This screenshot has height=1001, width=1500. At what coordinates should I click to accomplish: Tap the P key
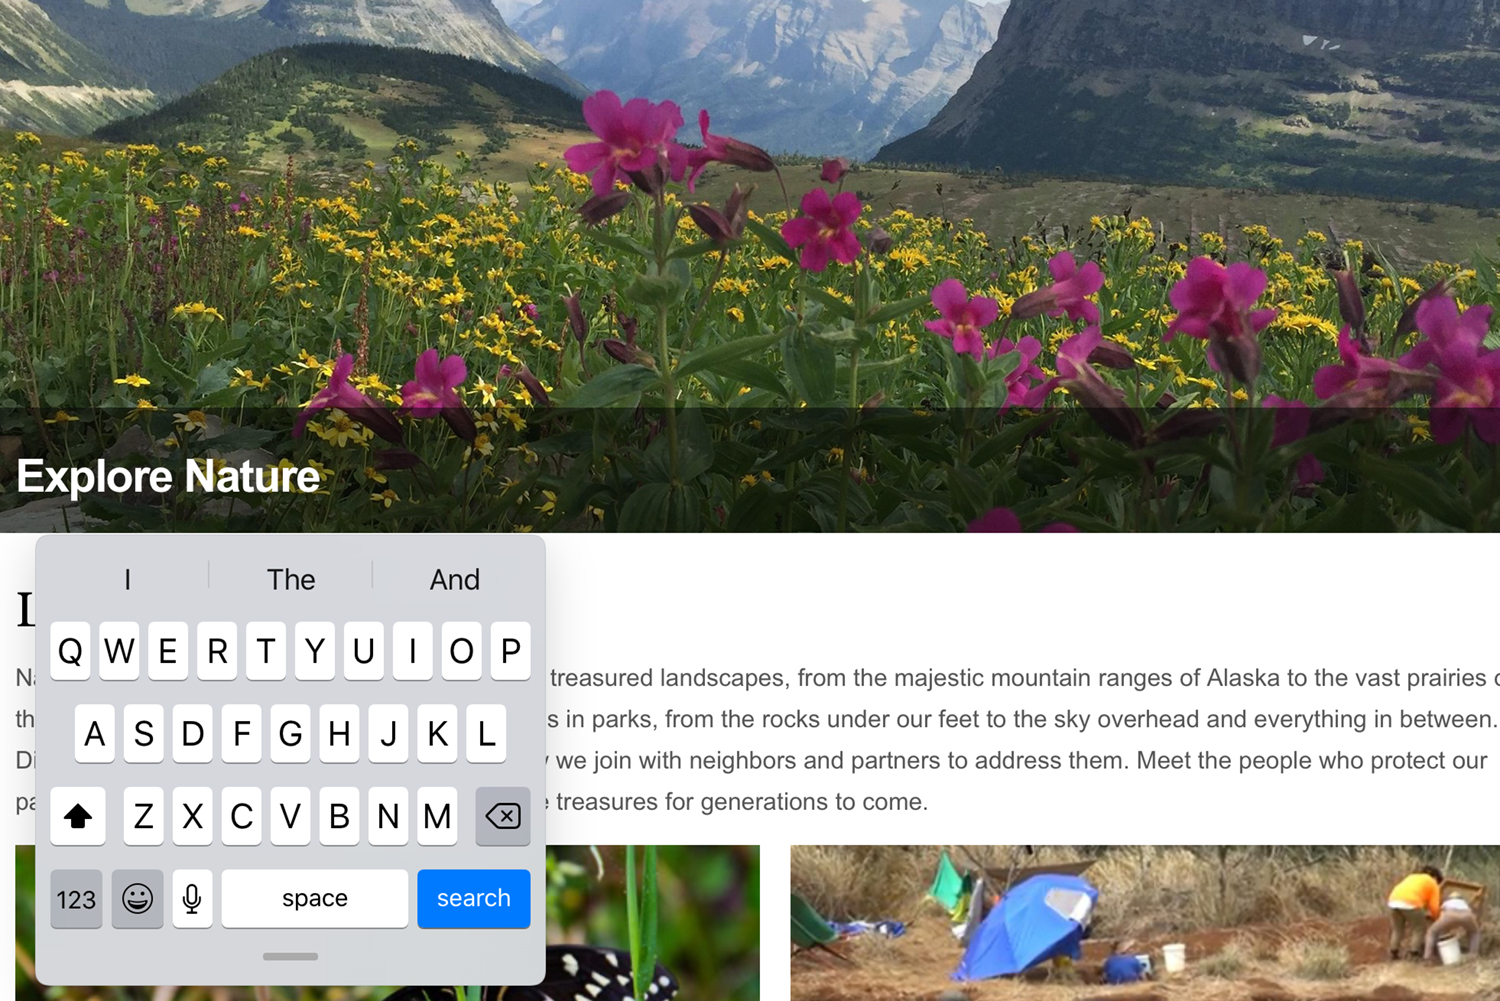pyautogui.click(x=511, y=651)
